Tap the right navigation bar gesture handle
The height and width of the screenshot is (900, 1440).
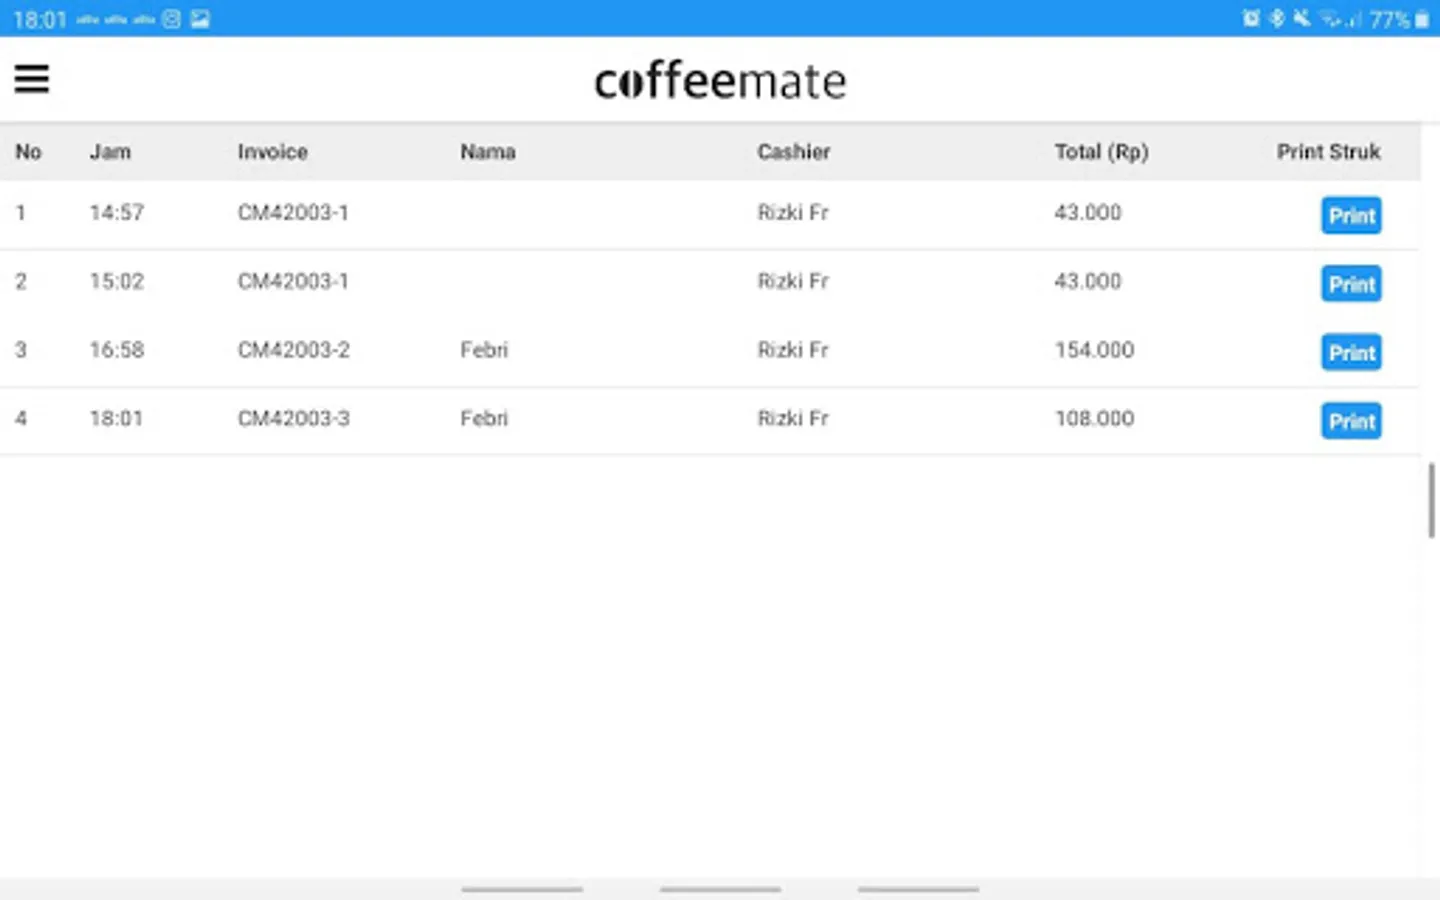(x=918, y=889)
